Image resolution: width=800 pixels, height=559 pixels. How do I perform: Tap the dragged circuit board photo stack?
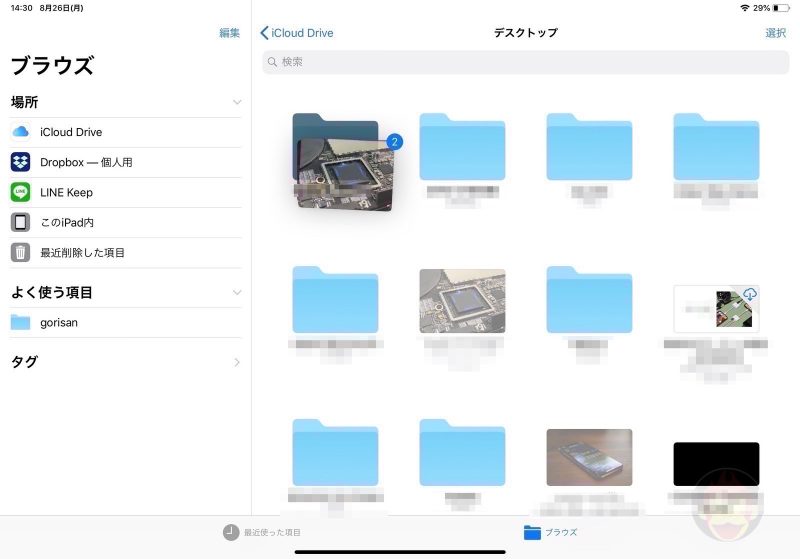pyautogui.click(x=344, y=173)
